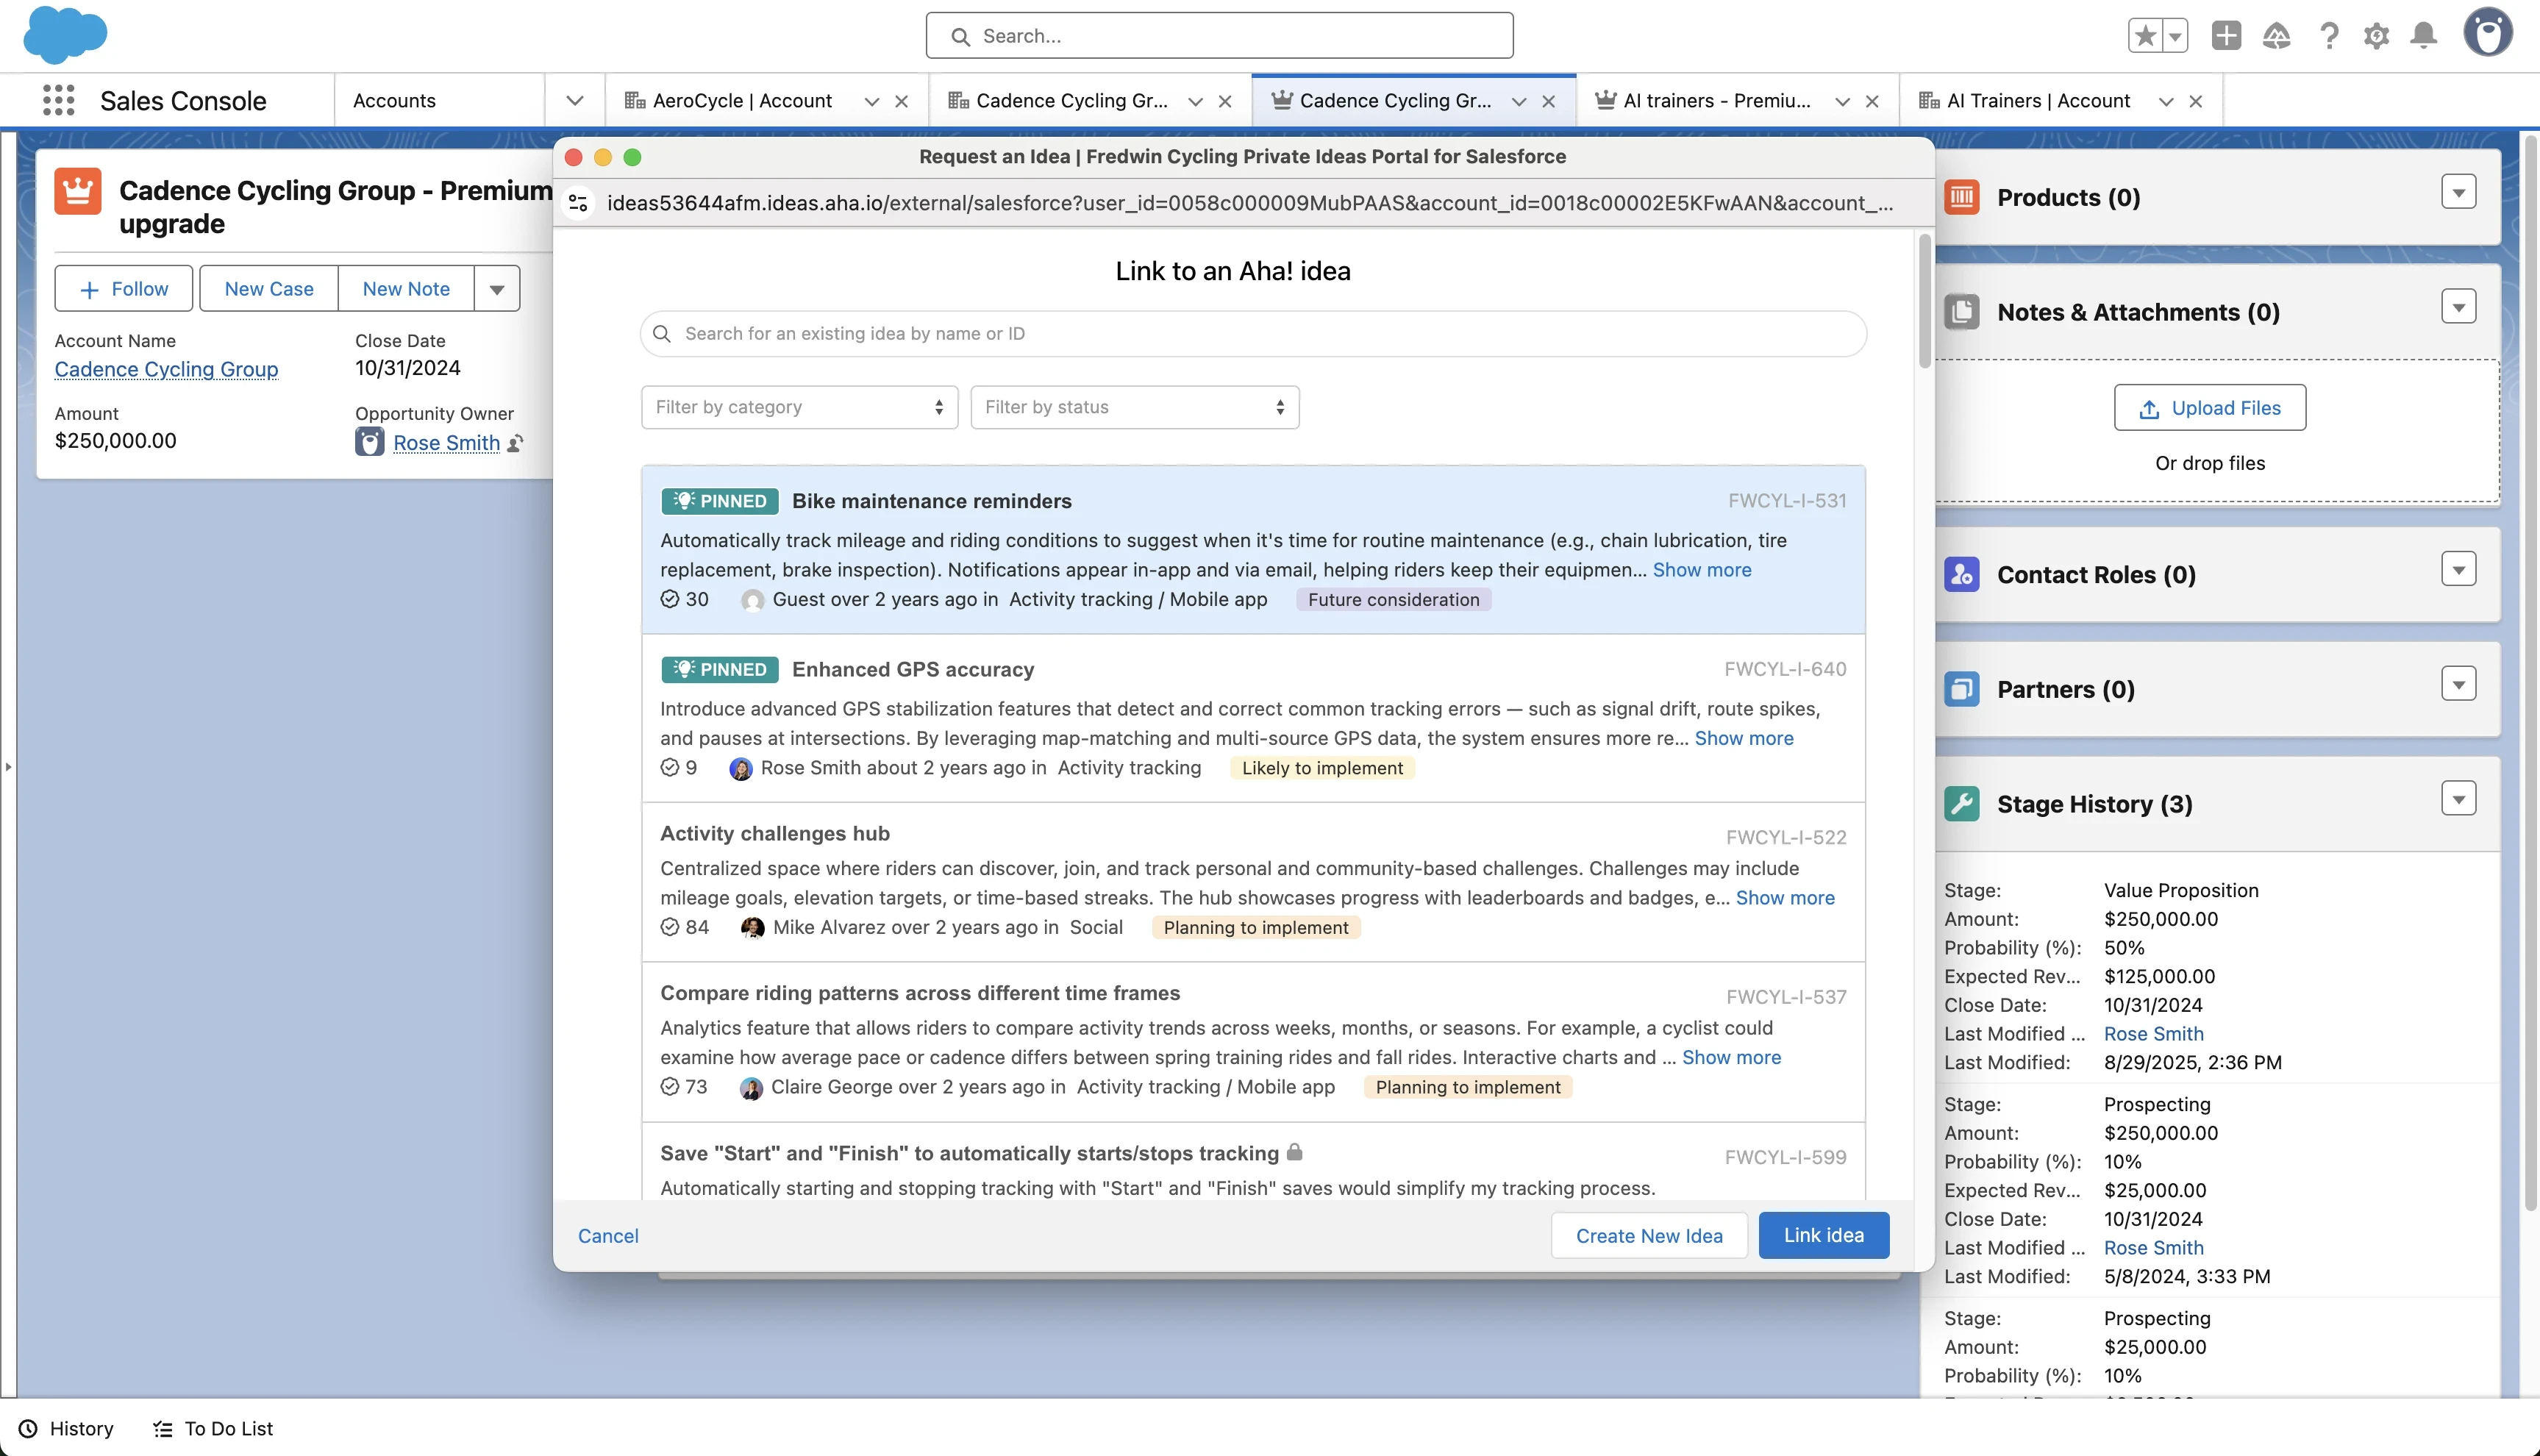This screenshot has height=1456, width=2540.
Task: Click the Create New Idea button
Action: 1649,1235
